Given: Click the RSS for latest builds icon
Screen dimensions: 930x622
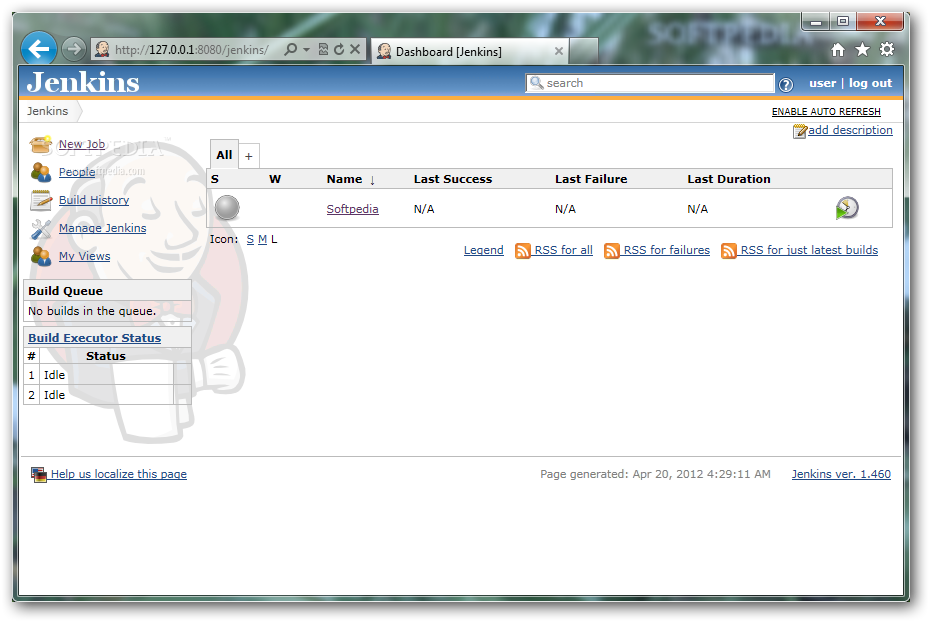Looking at the screenshot, I should point(728,251).
